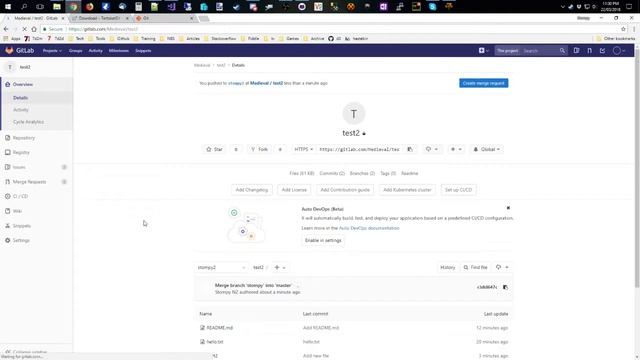Click the Find file button

[476, 267]
